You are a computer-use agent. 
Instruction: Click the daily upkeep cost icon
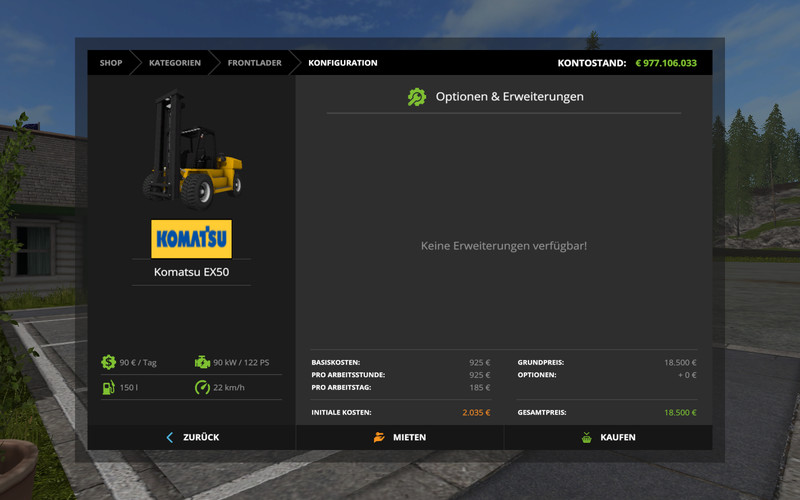(108, 362)
